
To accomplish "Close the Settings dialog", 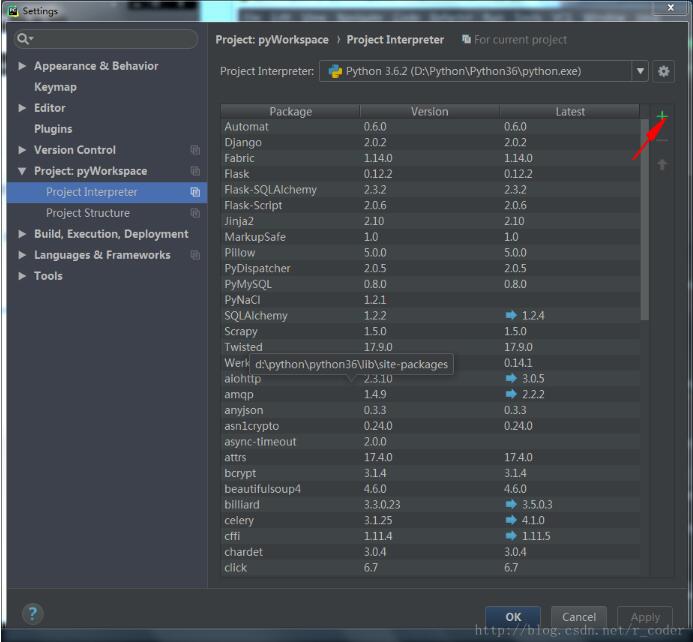I will (670, 8).
